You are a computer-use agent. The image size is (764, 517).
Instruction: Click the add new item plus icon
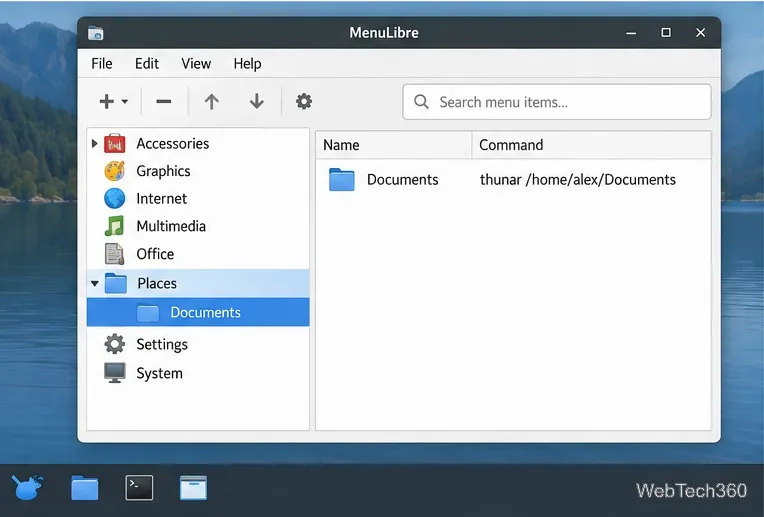tap(106, 101)
